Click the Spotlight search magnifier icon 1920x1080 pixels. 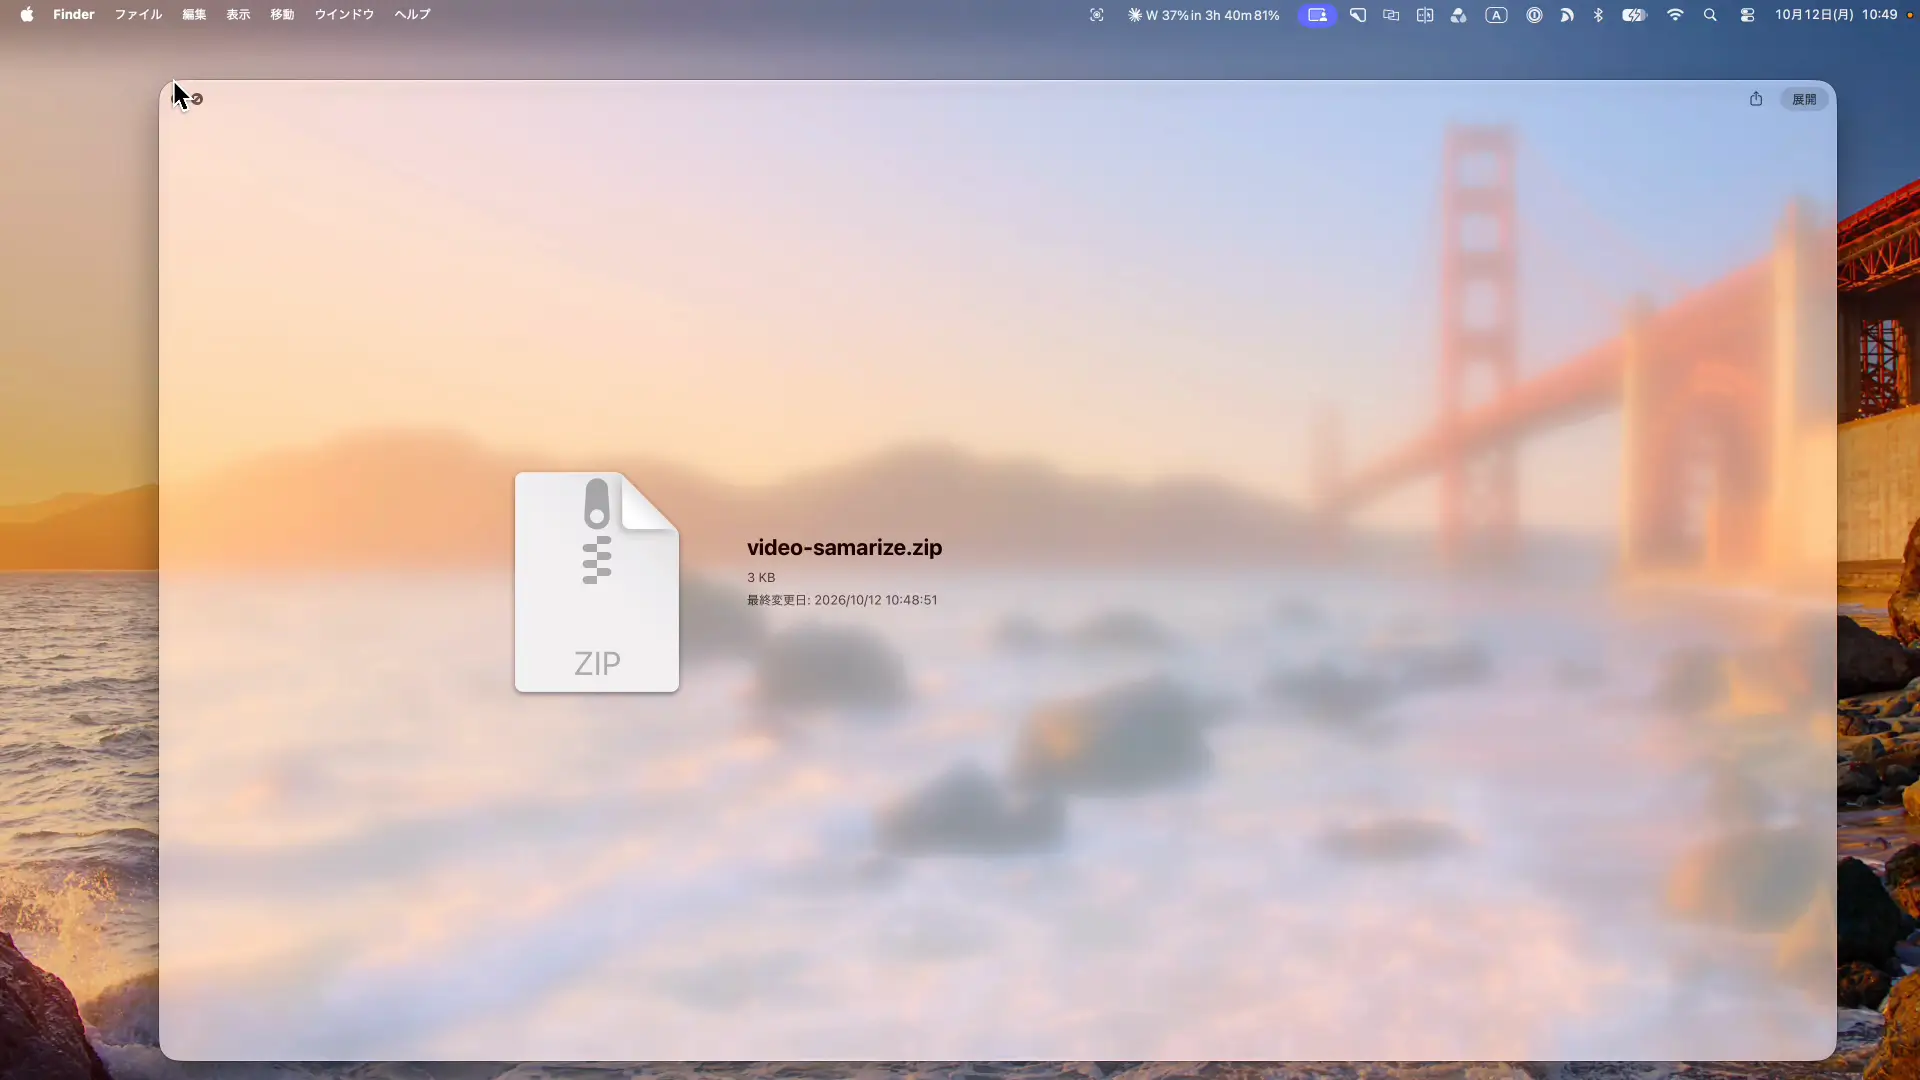[x=1710, y=15]
